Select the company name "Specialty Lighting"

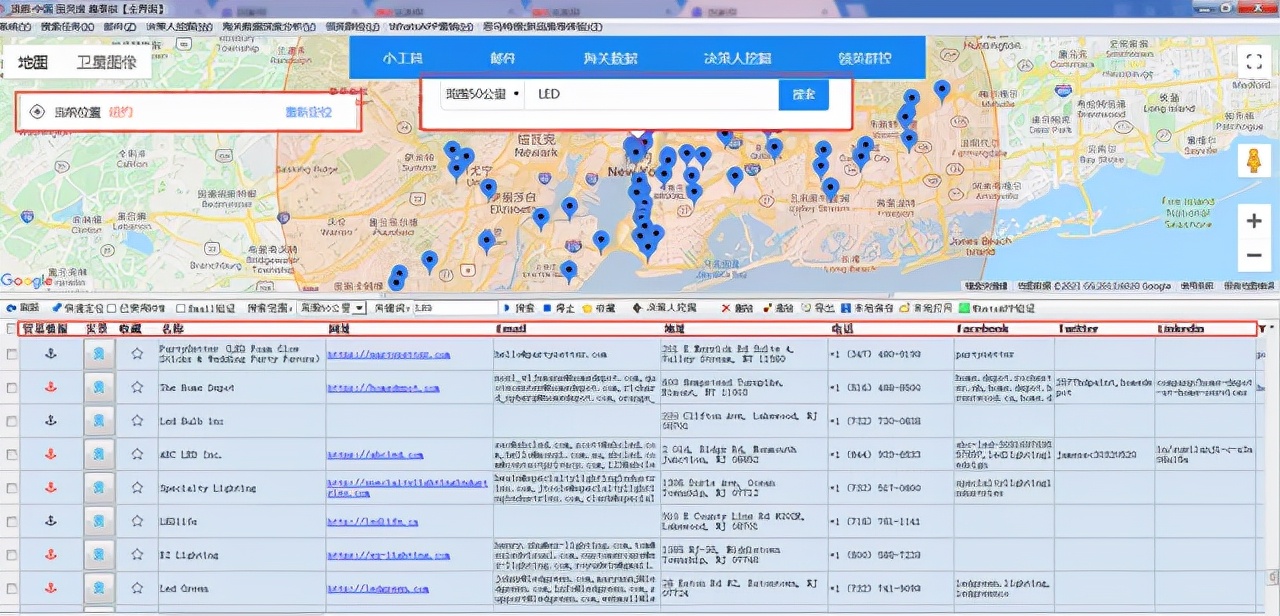tap(207, 488)
